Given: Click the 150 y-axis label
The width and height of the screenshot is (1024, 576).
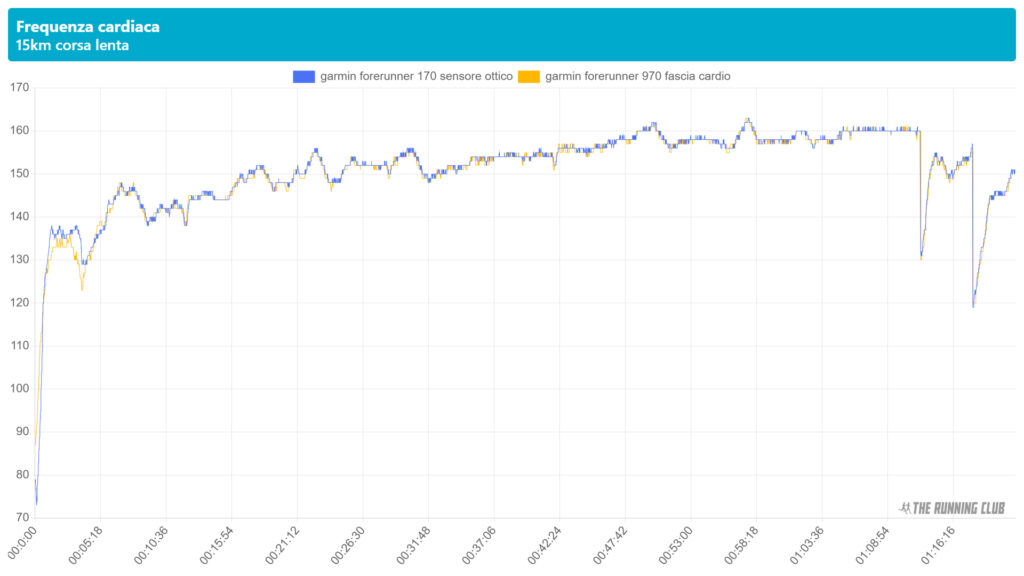Looking at the screenshot, I should [19, 174].
